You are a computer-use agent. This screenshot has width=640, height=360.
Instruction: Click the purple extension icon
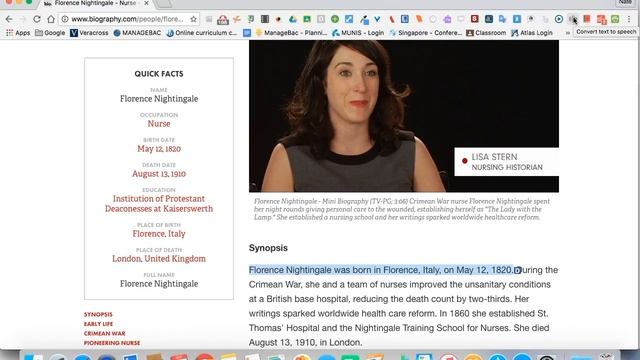[447, 19]
